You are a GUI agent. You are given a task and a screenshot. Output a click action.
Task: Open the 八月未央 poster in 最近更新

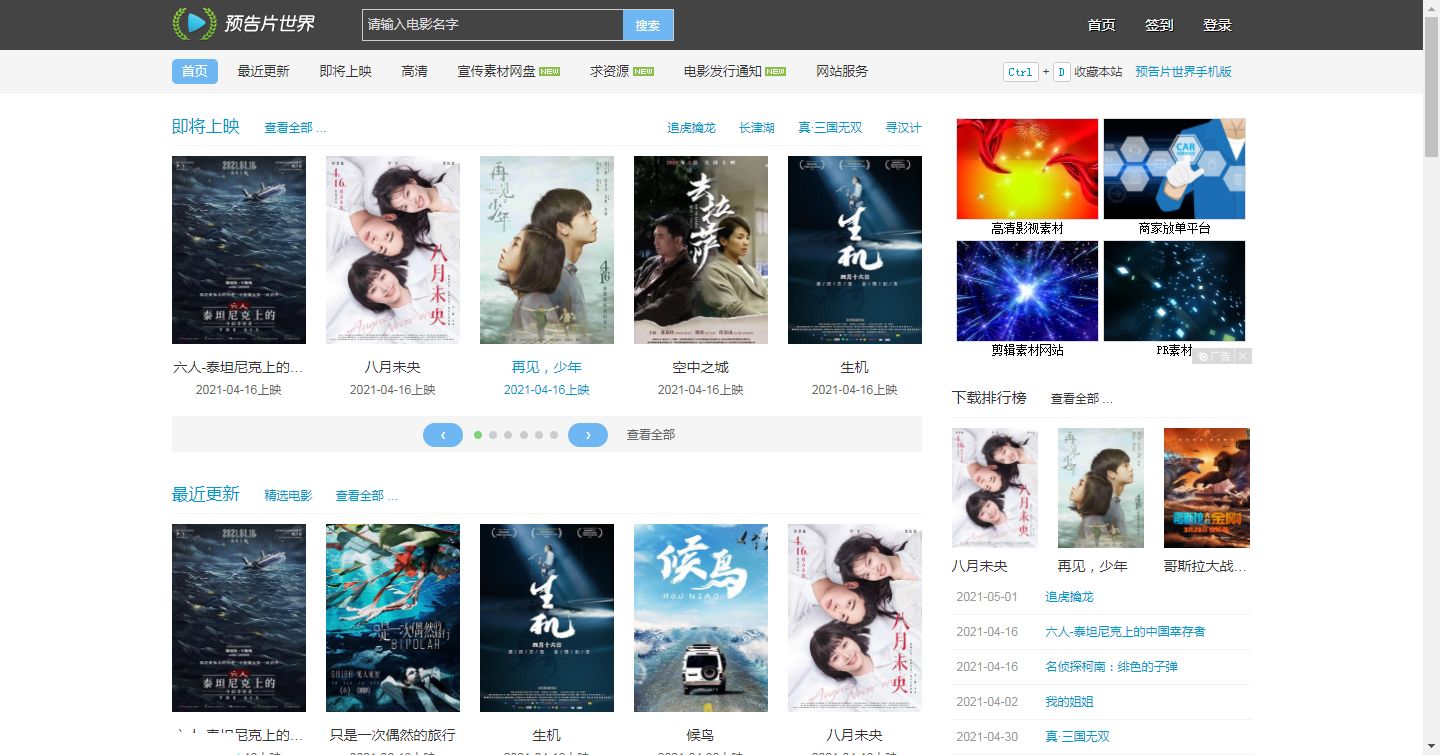click(x=855, y=618)
